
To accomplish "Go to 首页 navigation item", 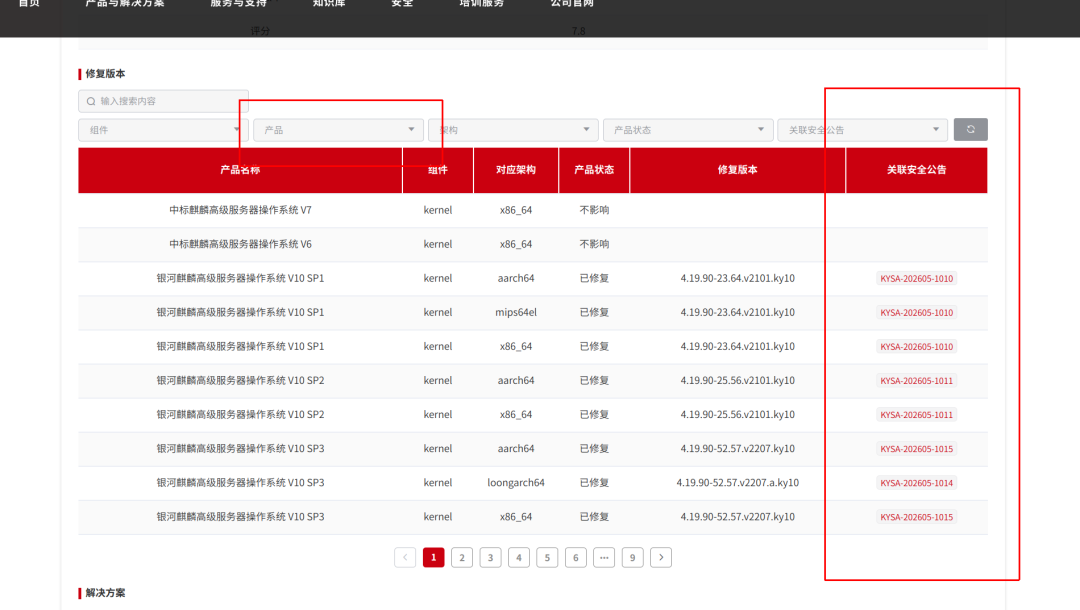I will click(29, 3).
